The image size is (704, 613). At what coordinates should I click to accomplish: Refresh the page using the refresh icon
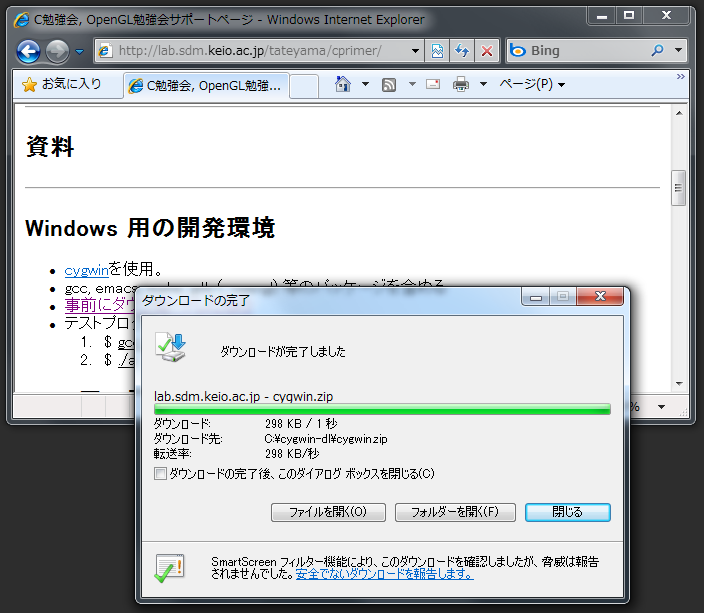(x=462, y=51)
